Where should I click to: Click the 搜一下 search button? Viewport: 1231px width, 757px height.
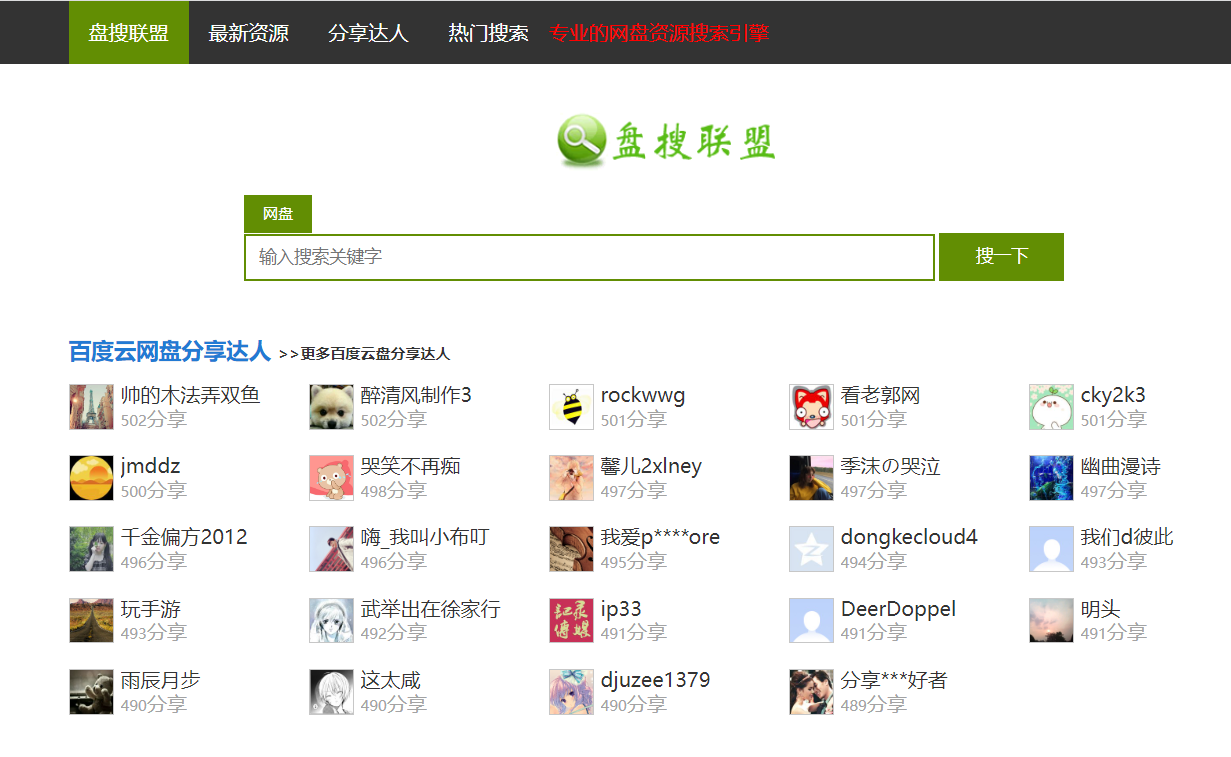click(x=1001, y=257)
